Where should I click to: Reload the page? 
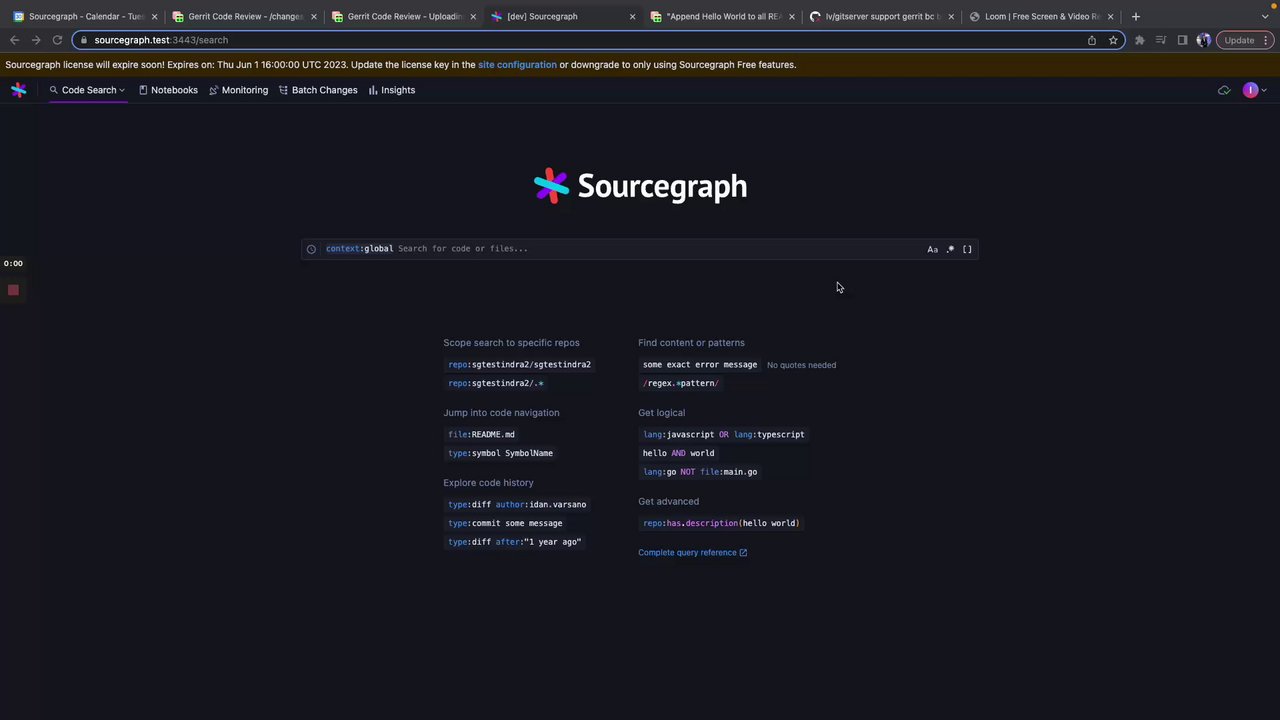tap(57, 40)
